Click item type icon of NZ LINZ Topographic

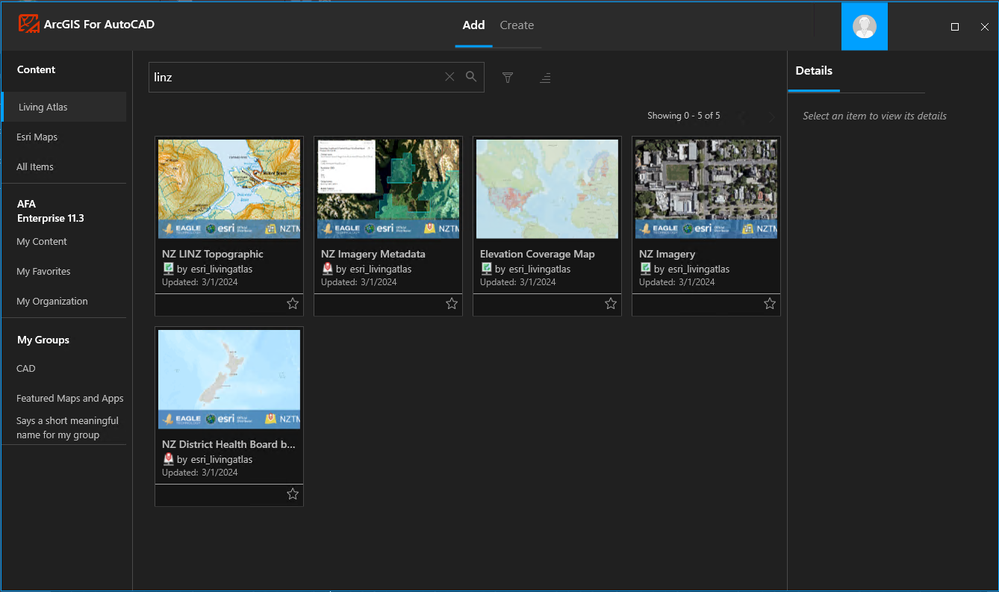(168, 268)
